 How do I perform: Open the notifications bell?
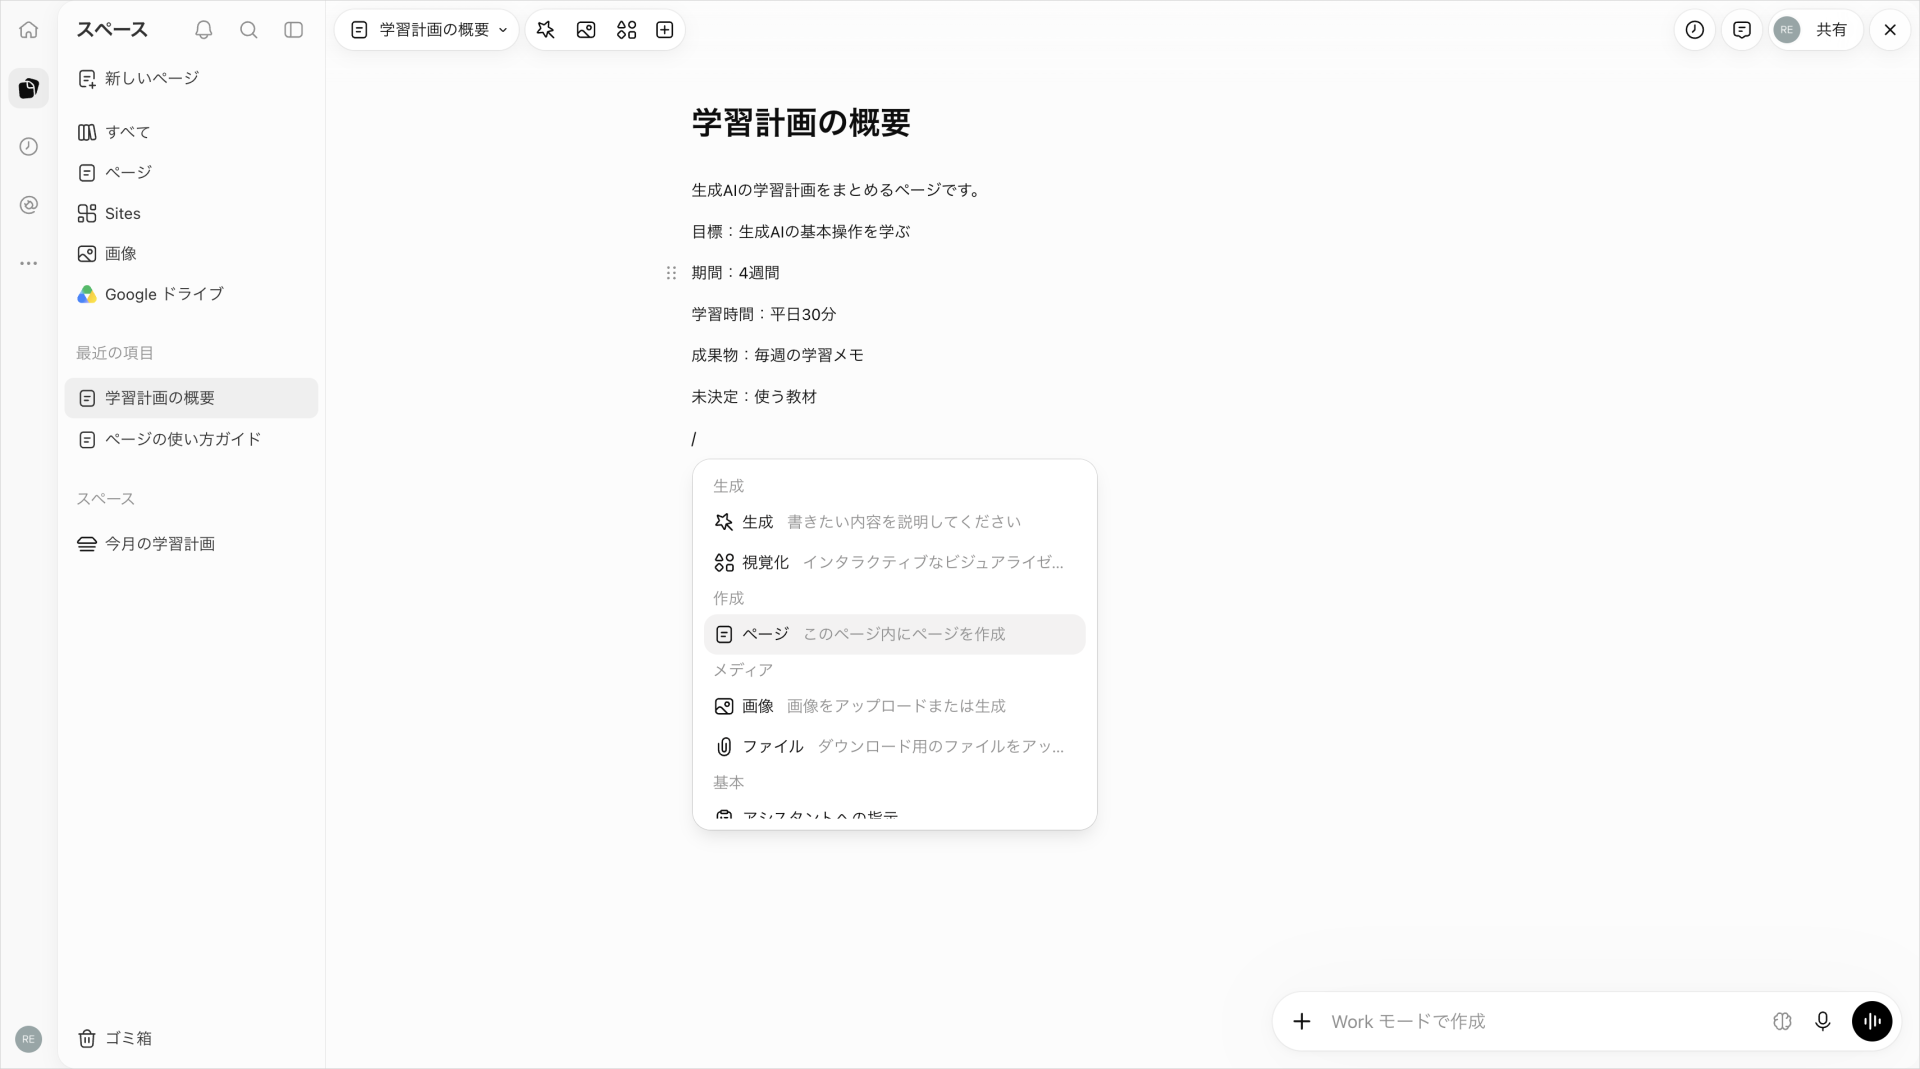coord(204,30)
